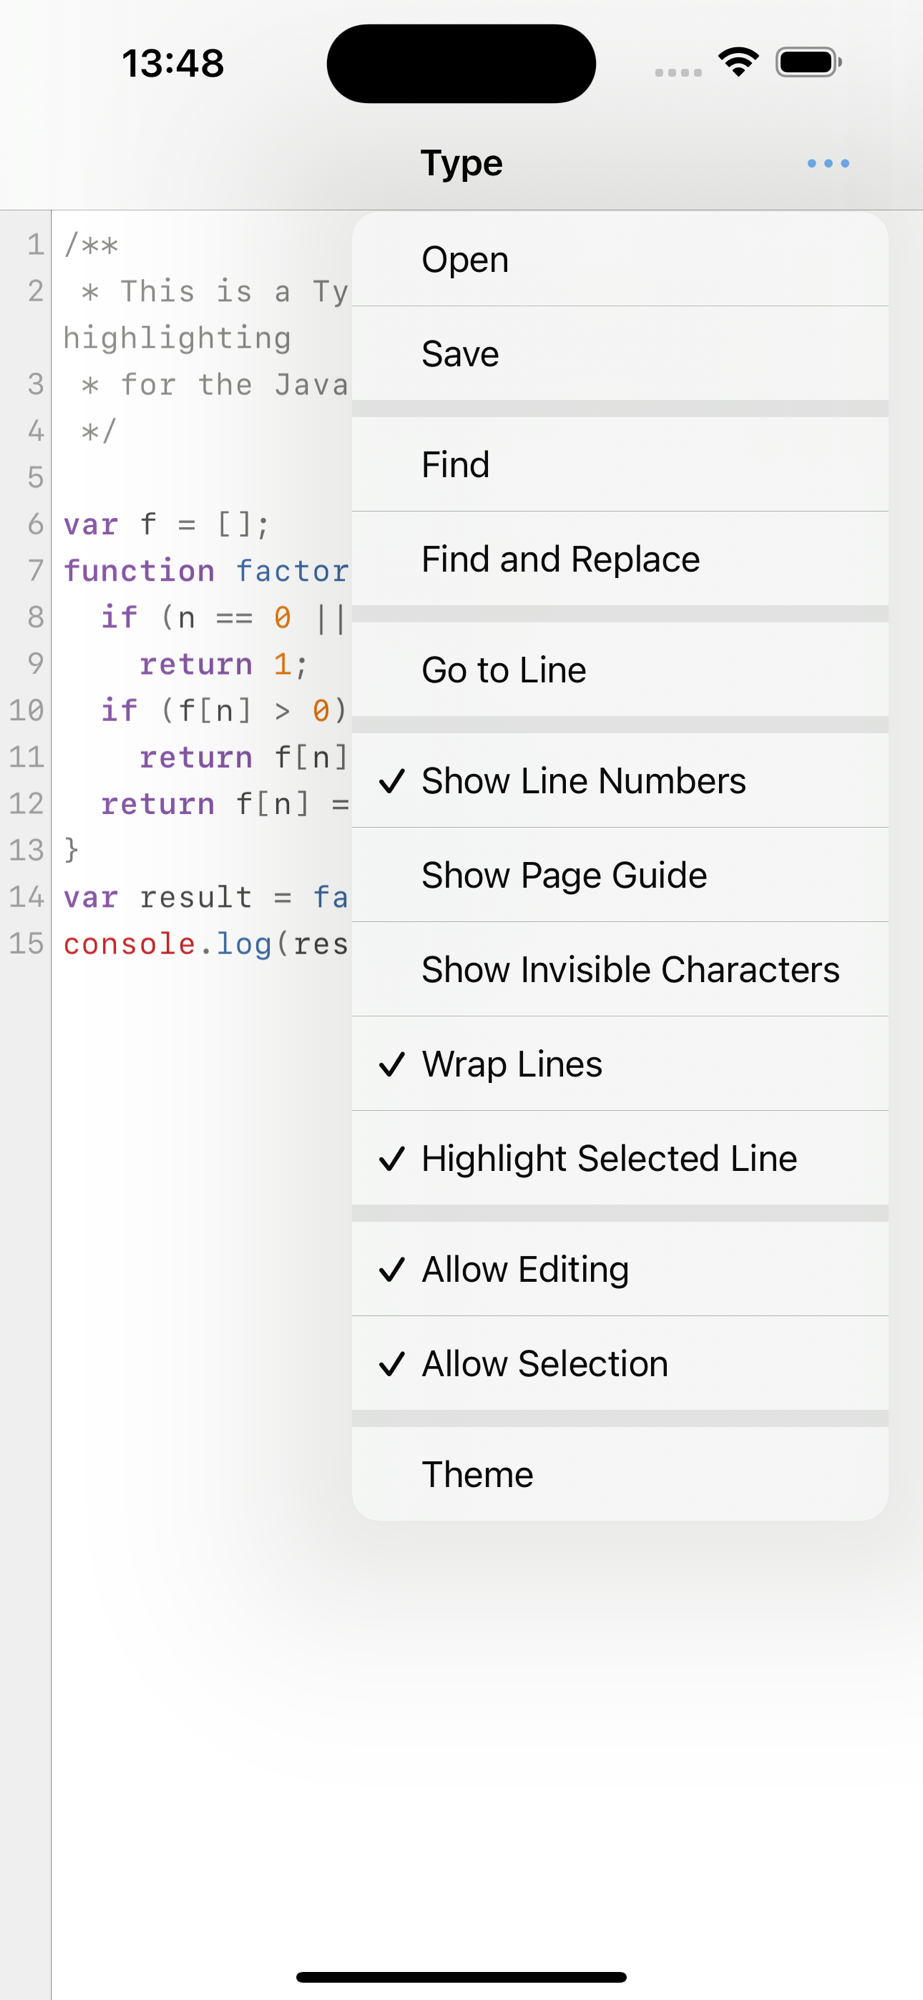Click line number 7 in the gutter
The width and height of the screenshot is (923, 2000).
35,571
